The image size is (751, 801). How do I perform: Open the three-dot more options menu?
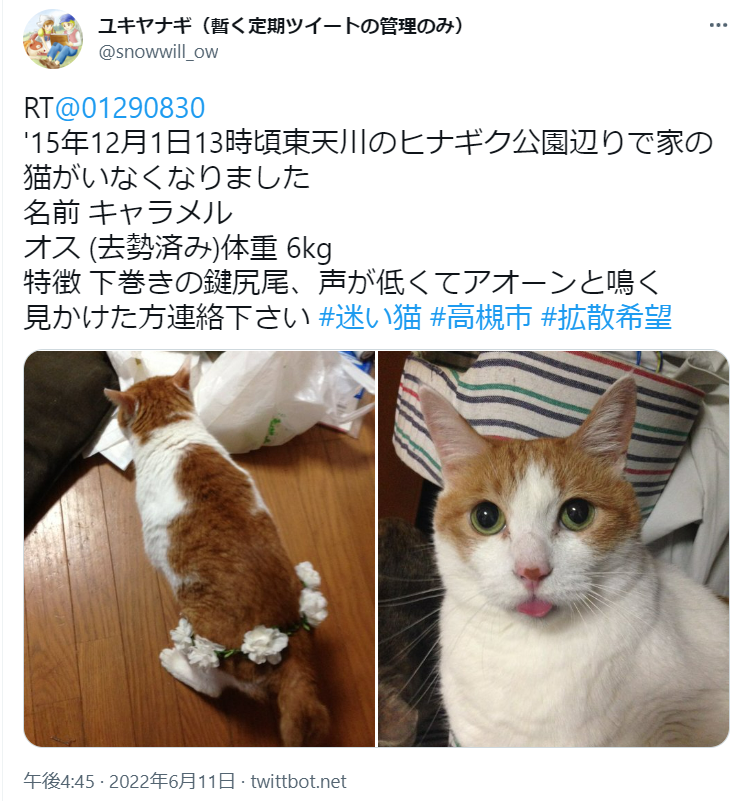[x=718, y=25]
